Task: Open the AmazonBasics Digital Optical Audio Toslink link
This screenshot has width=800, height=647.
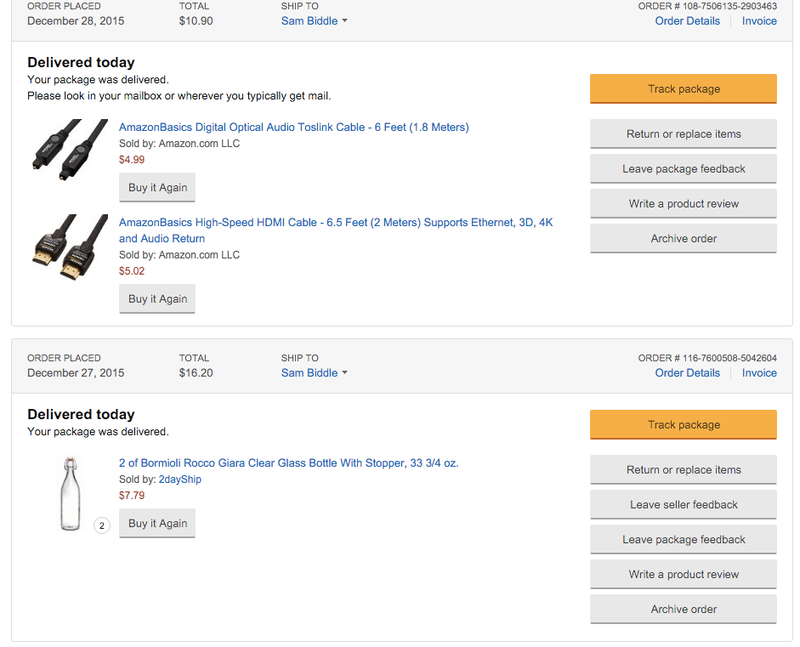Action: 294,127
